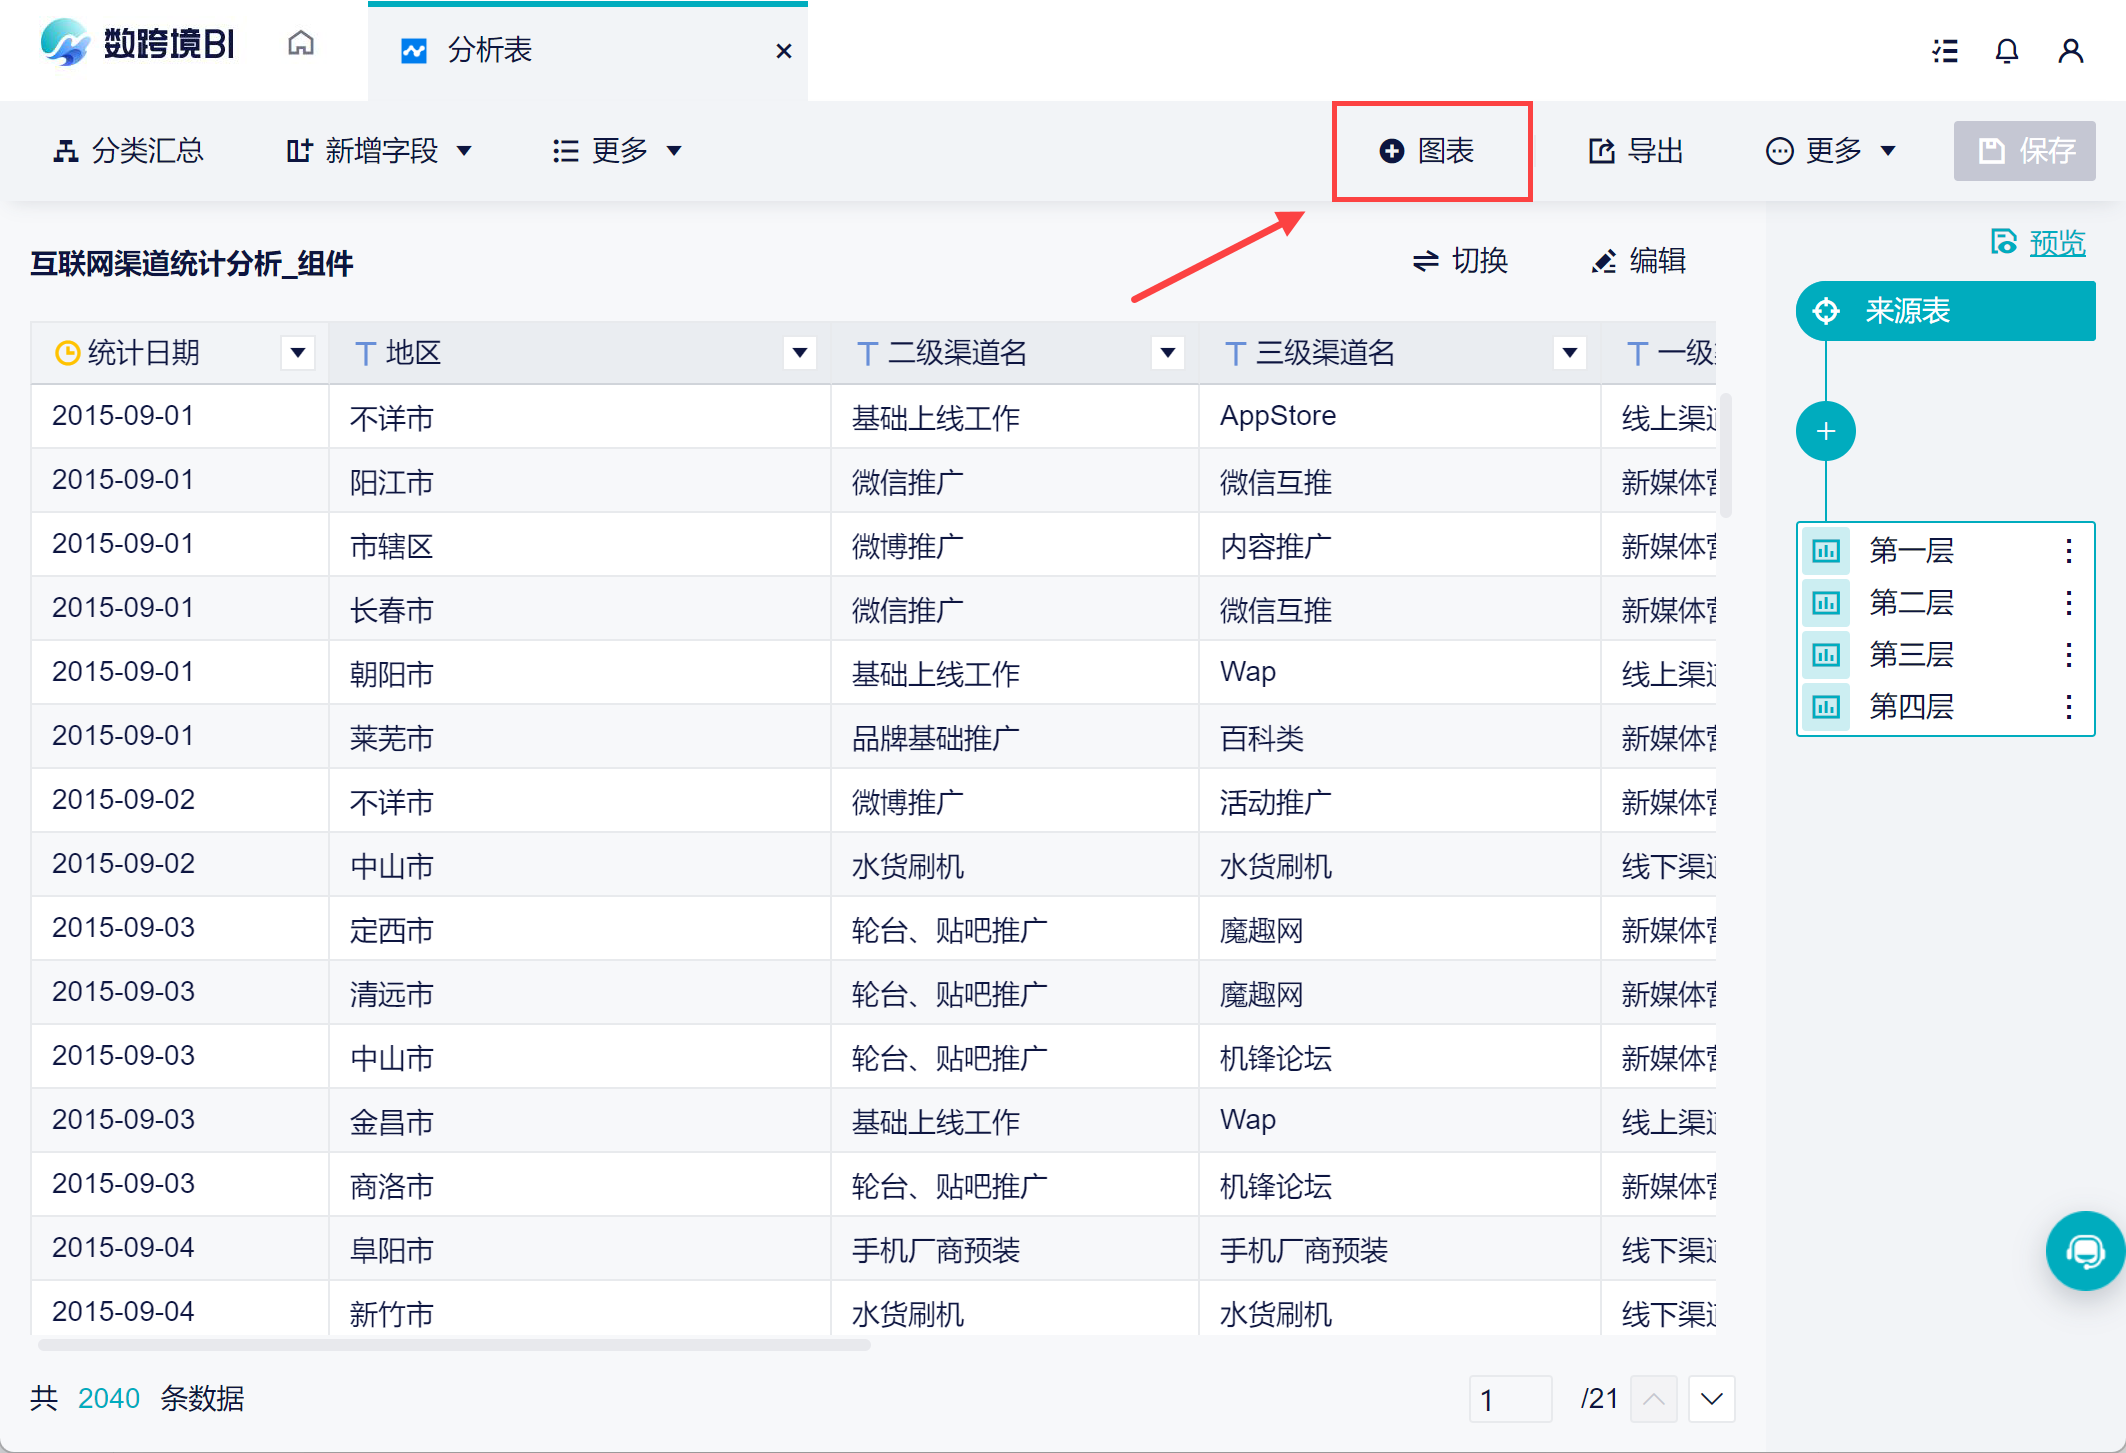
Task: Click the 导出 export button
Action: (1636, 151)
